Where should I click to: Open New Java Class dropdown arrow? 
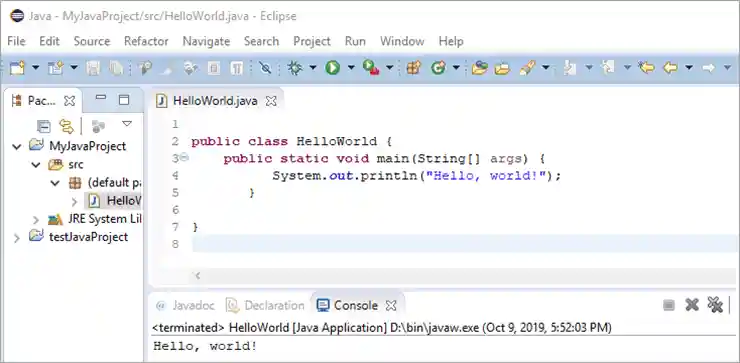[x=456, y=68]
